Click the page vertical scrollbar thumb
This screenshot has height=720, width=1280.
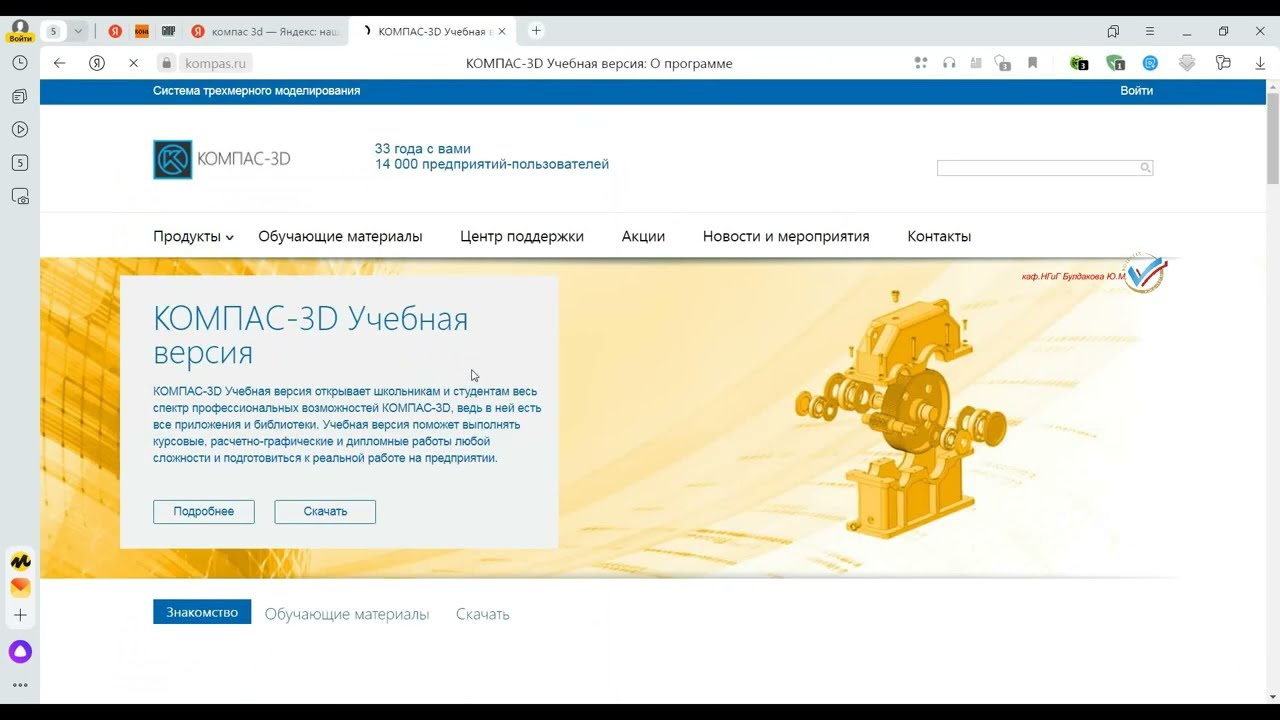point(1273,139)
